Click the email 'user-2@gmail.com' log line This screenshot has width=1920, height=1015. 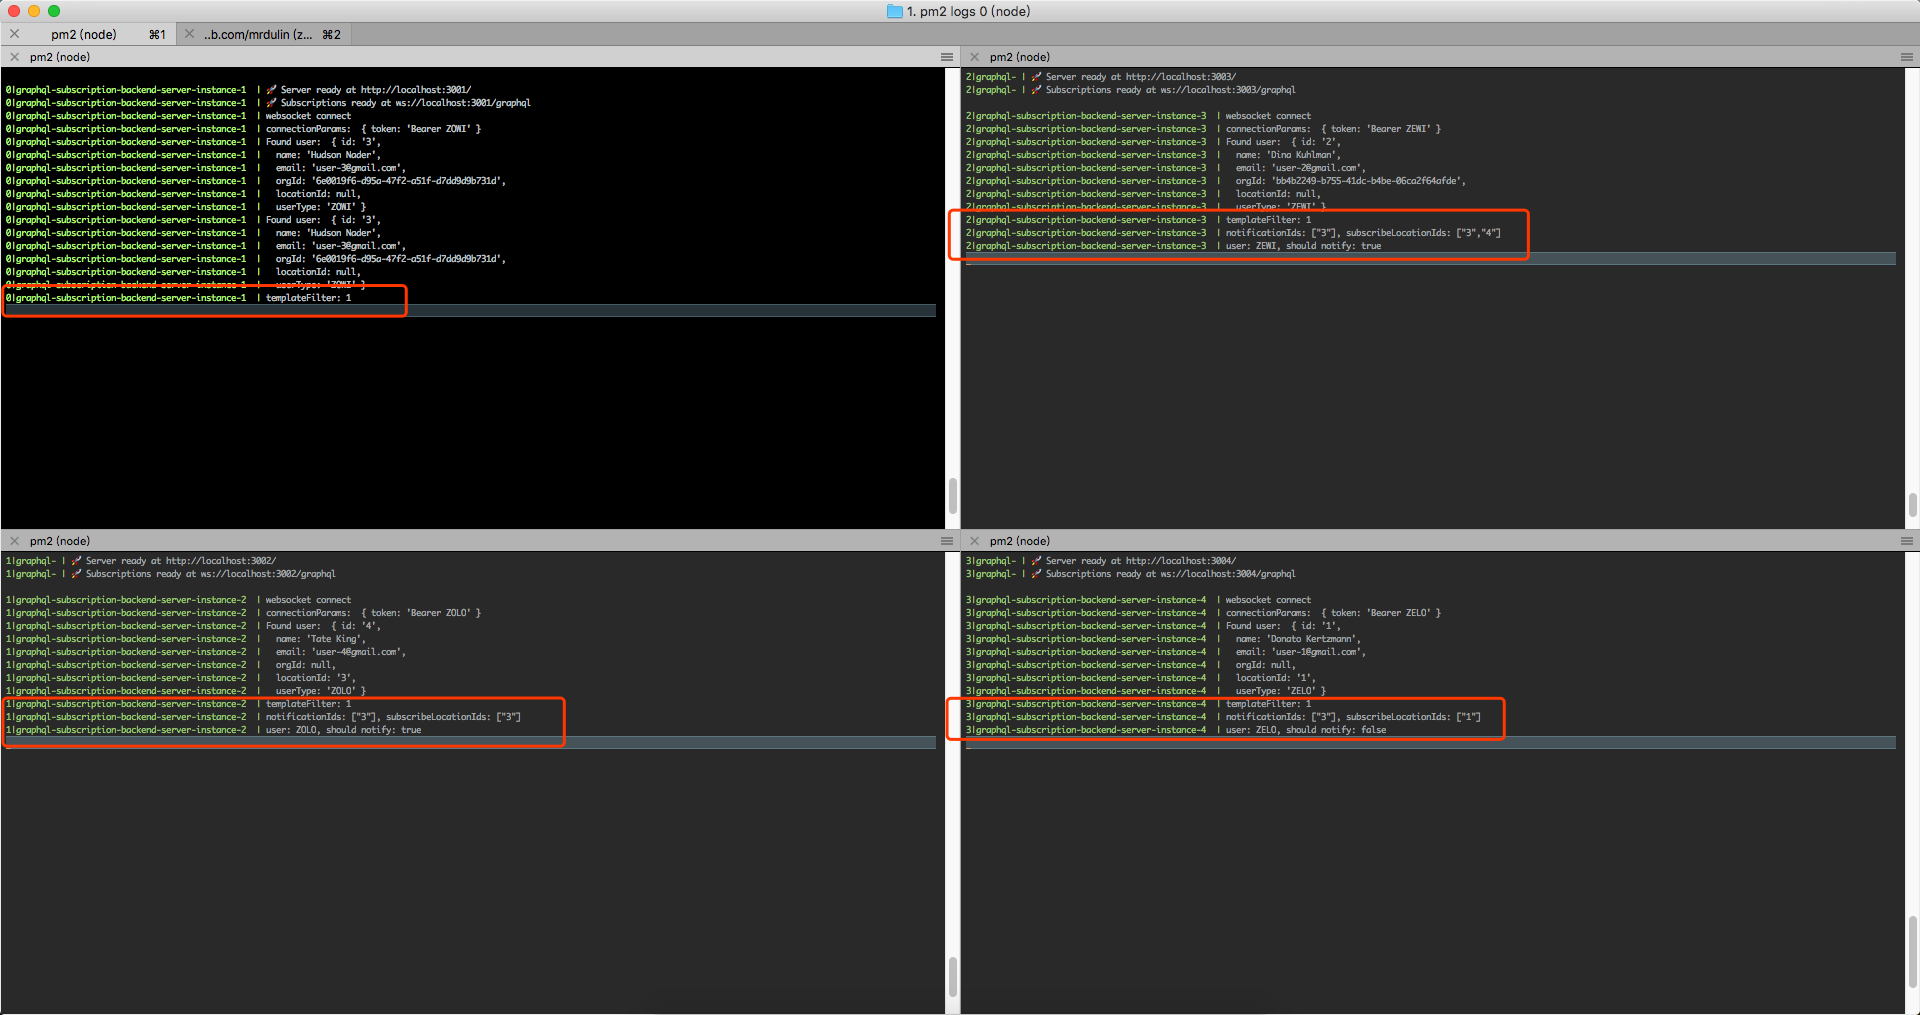pyautogui.click(x=1300, y=168)
